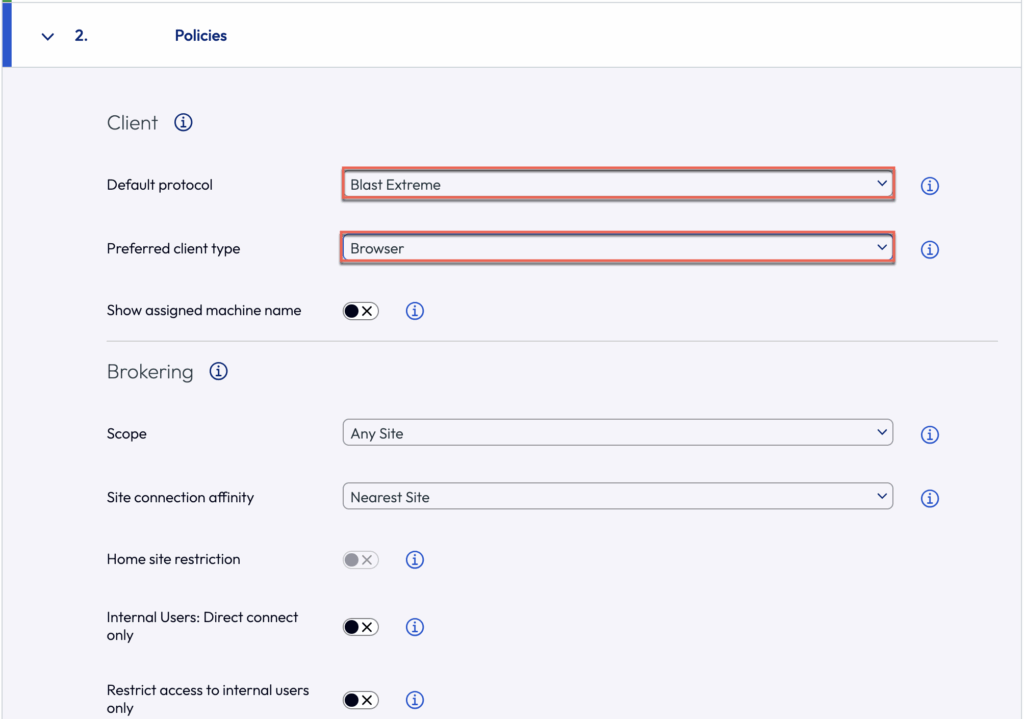The height and width of the screenshot is (719, 1024).
Task: Click info icon for Scope setting
Action: pyautogui.click(x=930, y=435)
